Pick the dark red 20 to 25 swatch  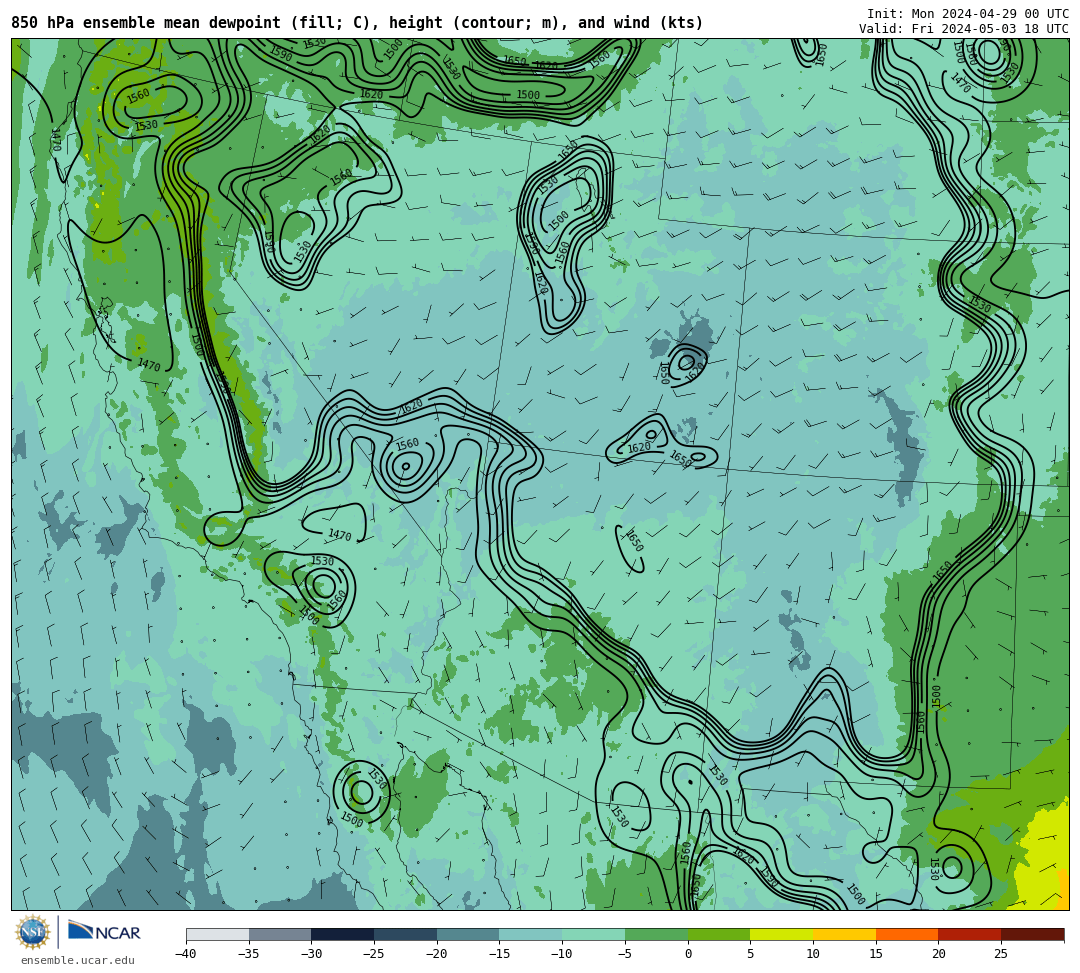pos(970,934)
